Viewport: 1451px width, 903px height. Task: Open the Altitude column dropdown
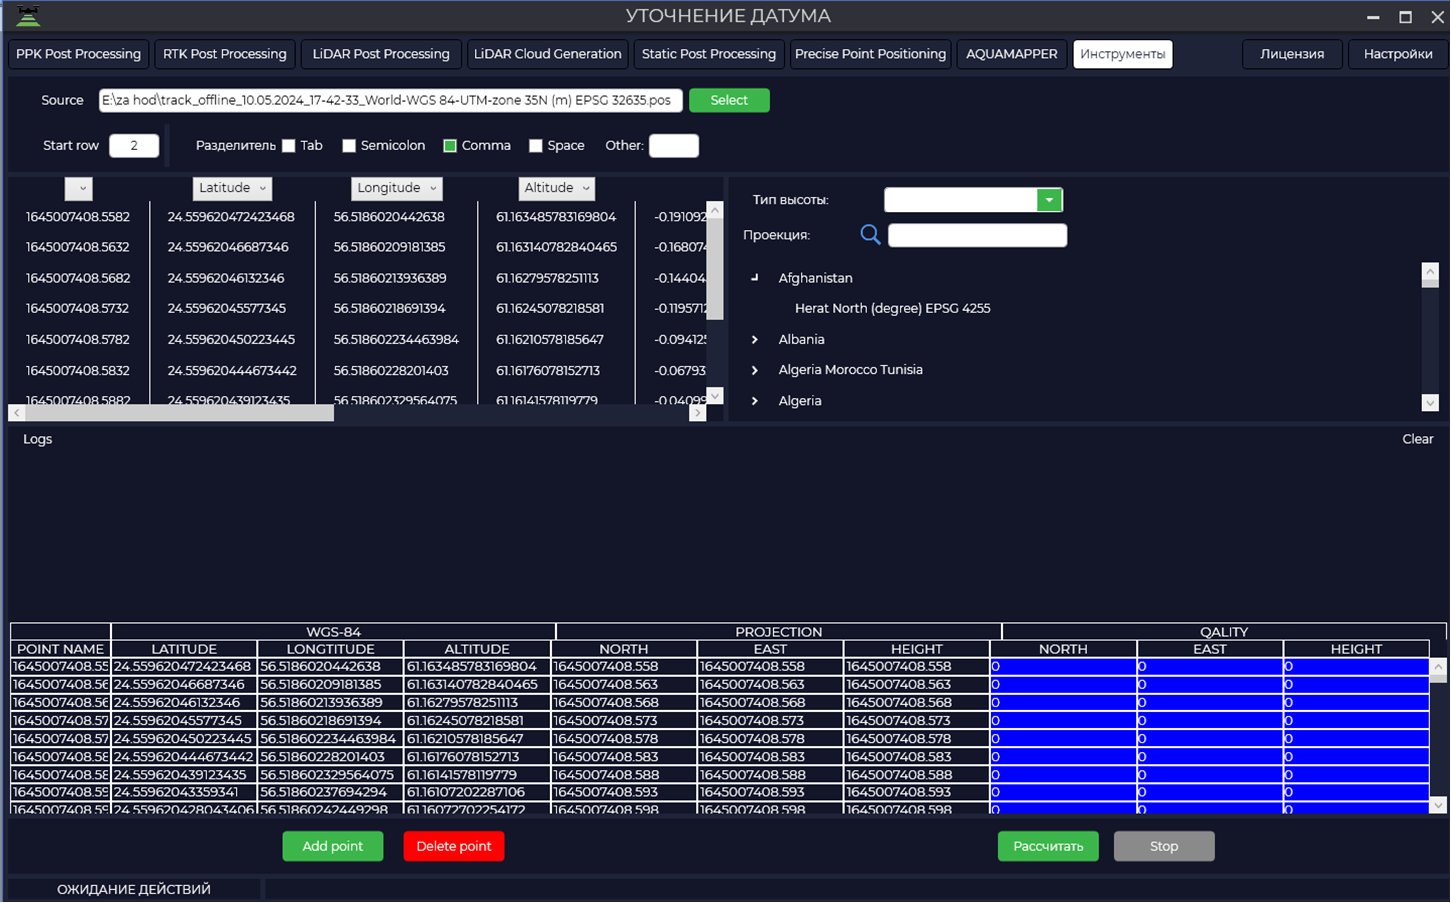tap(557, 188)
